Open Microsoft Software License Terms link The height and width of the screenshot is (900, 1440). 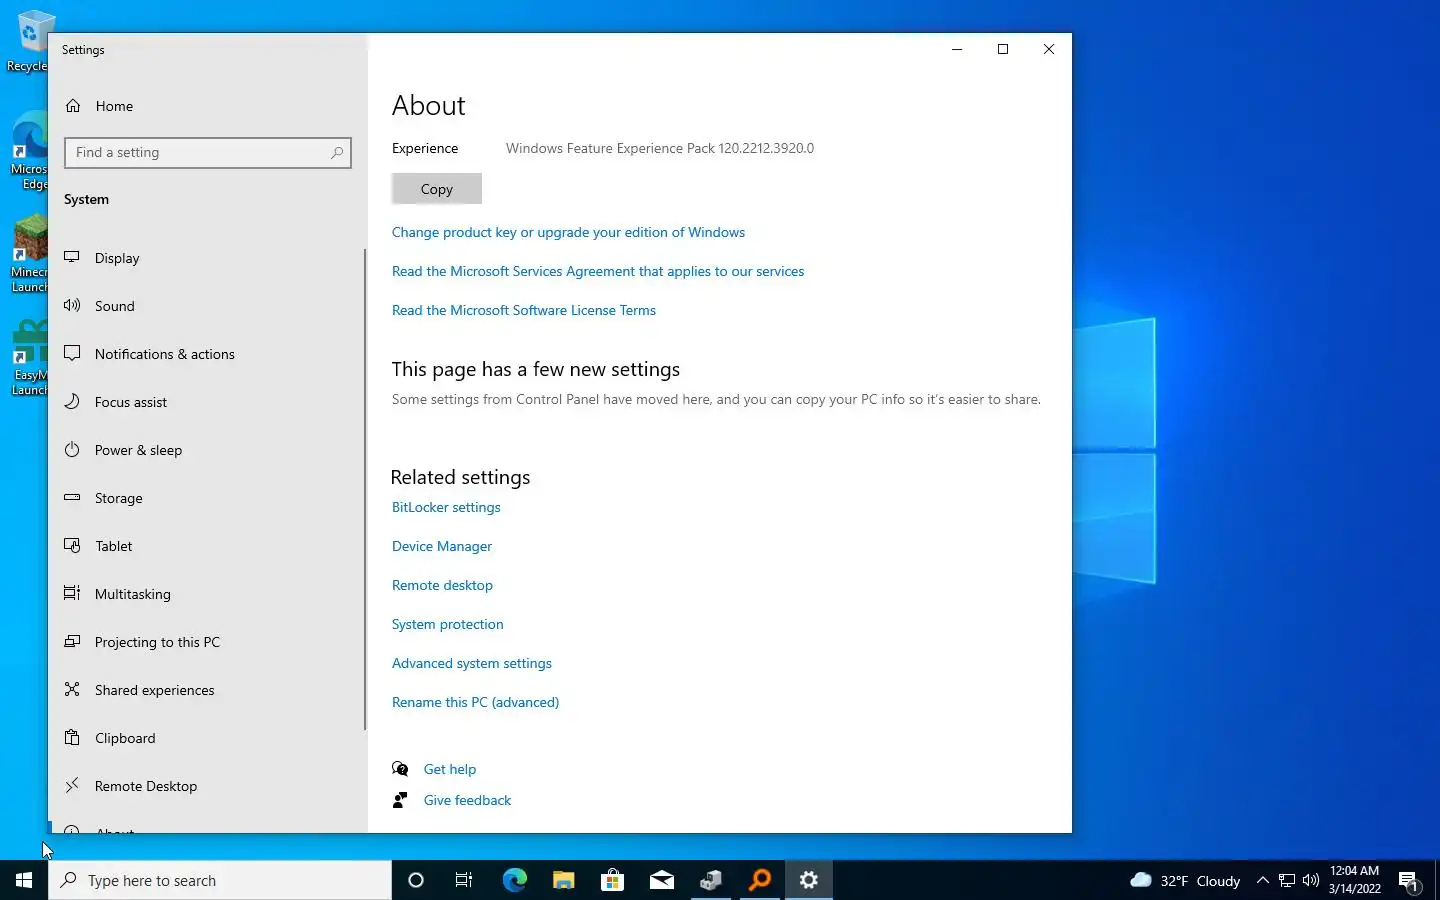524,310
